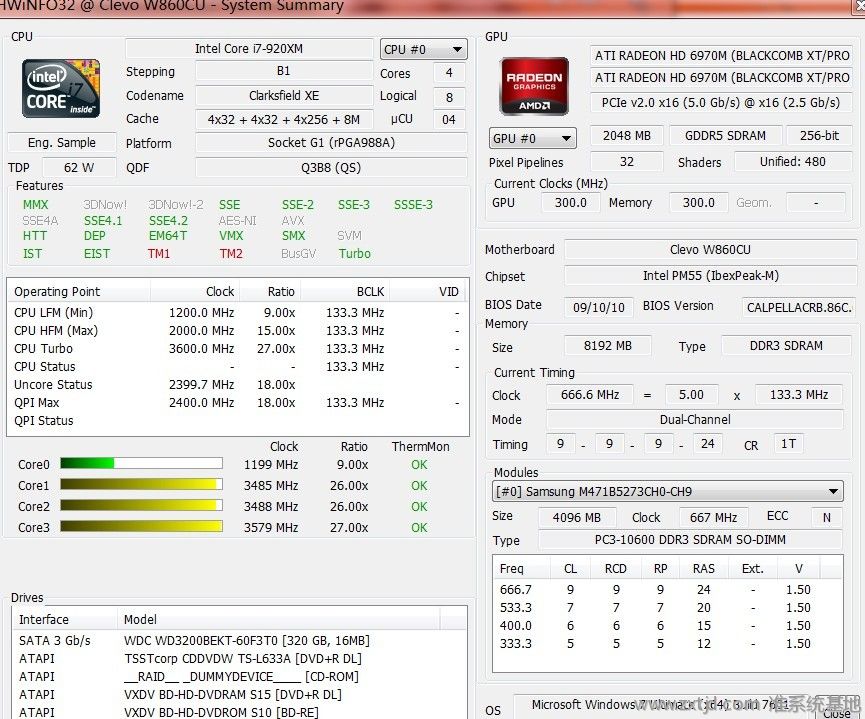Viewport: 865px width, 719px height.
Task: Click the 2048 MB video memory field
Action: (x=626, y=136)
